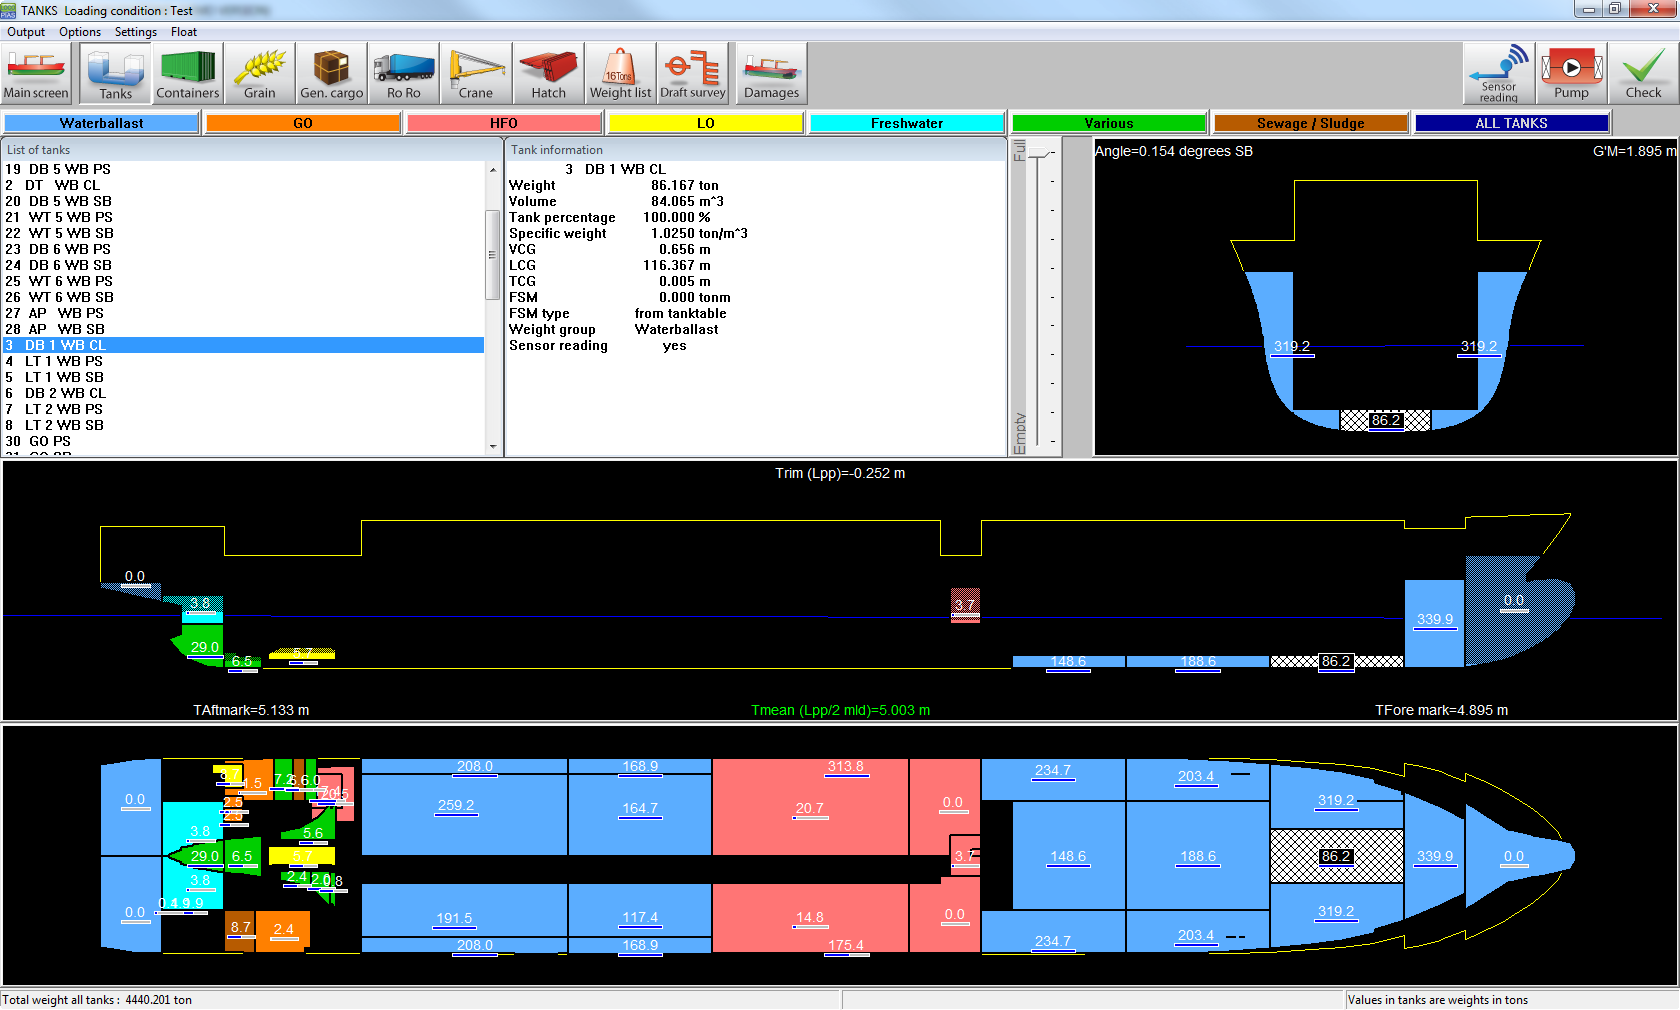Open the Options menu
The width and height of the screenshot is (1680, 1010).
tap(80, 32)
